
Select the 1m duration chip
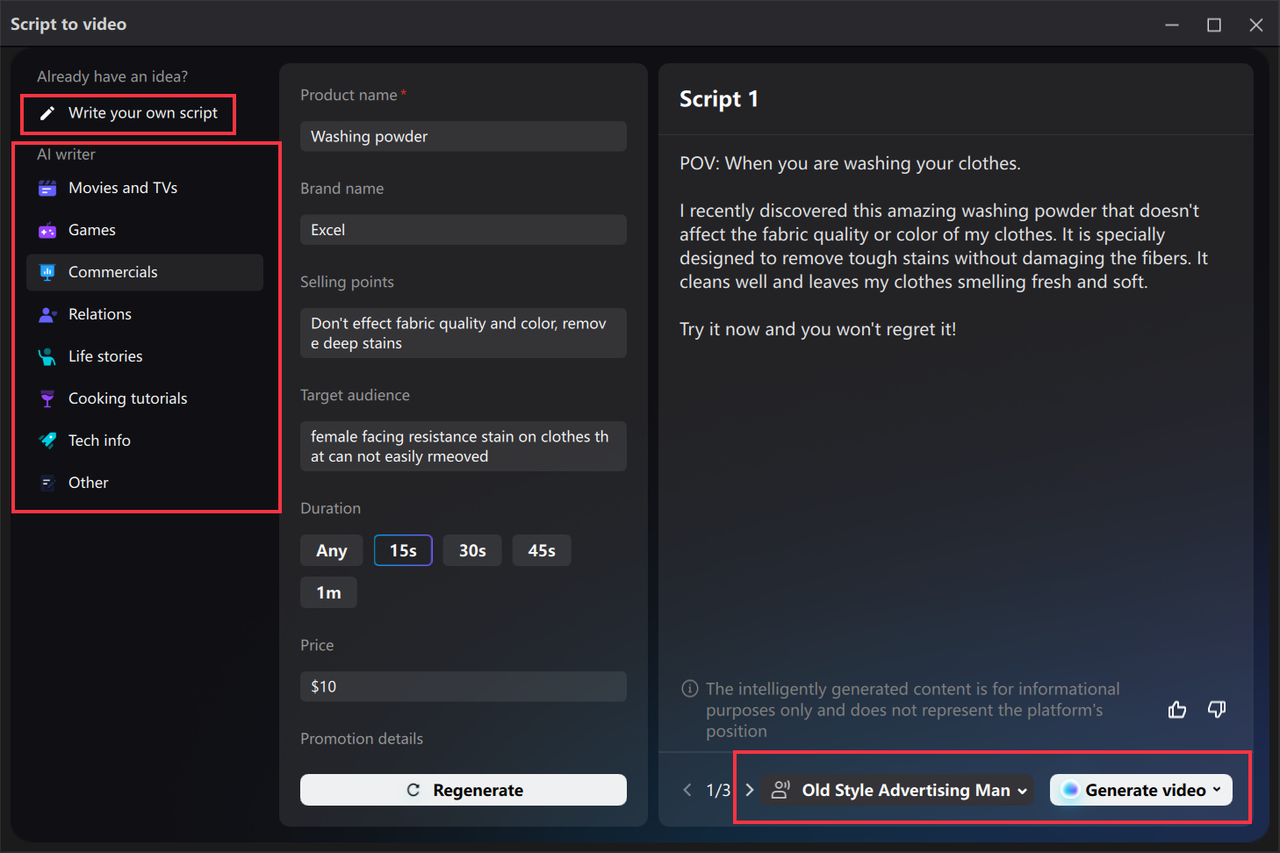[x=328, y=592]
